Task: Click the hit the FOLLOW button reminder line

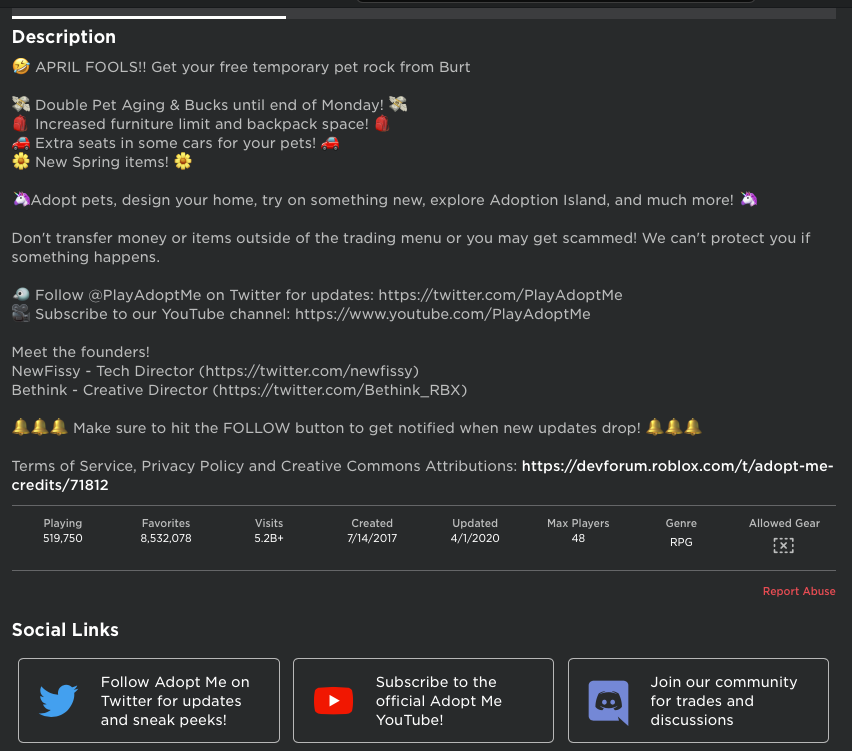Action: pos(357,428)
